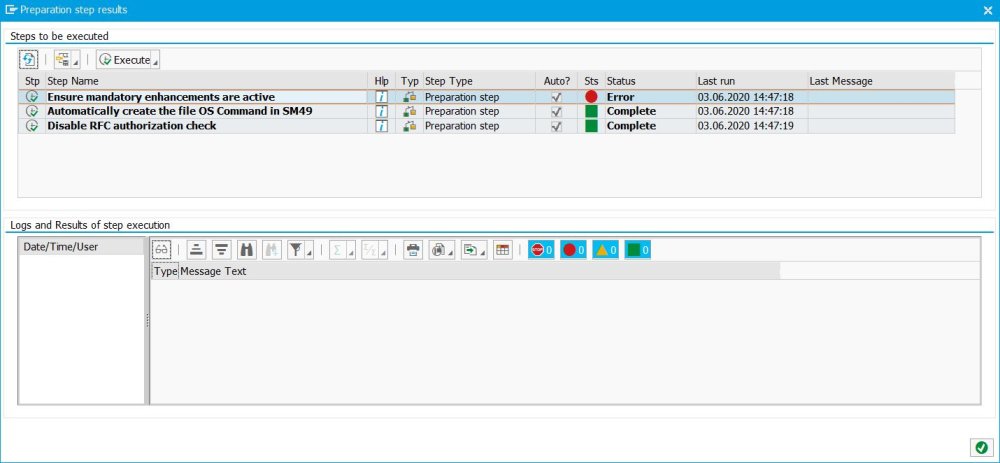Click the hierarchy layout icon in top toolbar
The height and width of the screenshot is (463, 1000).
pos(62,59)
